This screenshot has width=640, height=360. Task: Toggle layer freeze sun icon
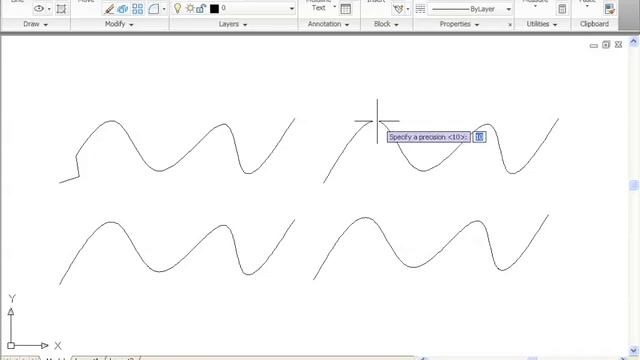190,8
